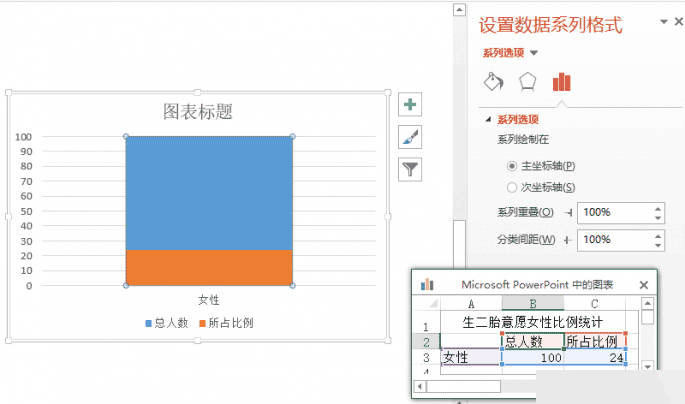
Task: Click the 所占比例 header cell in sheet
Action: (595, 342)
